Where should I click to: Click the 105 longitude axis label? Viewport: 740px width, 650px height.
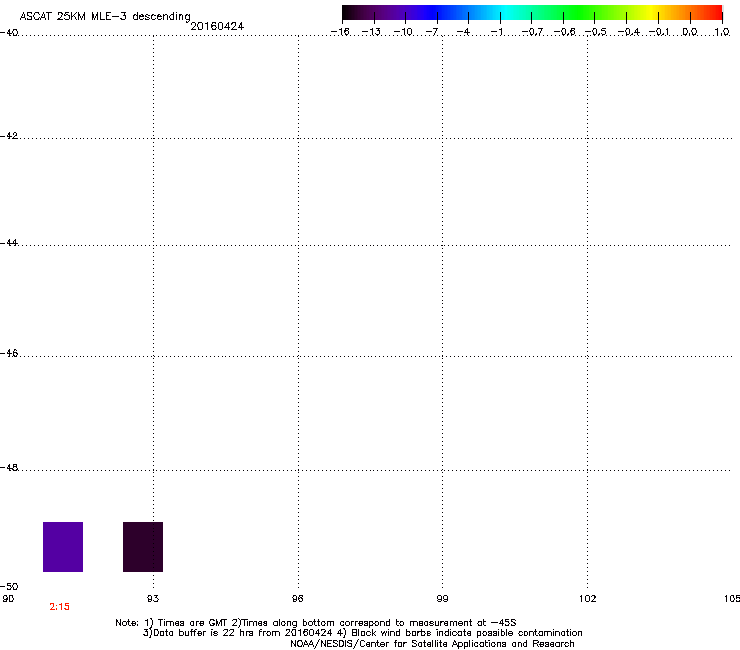(x=732, y=599)
